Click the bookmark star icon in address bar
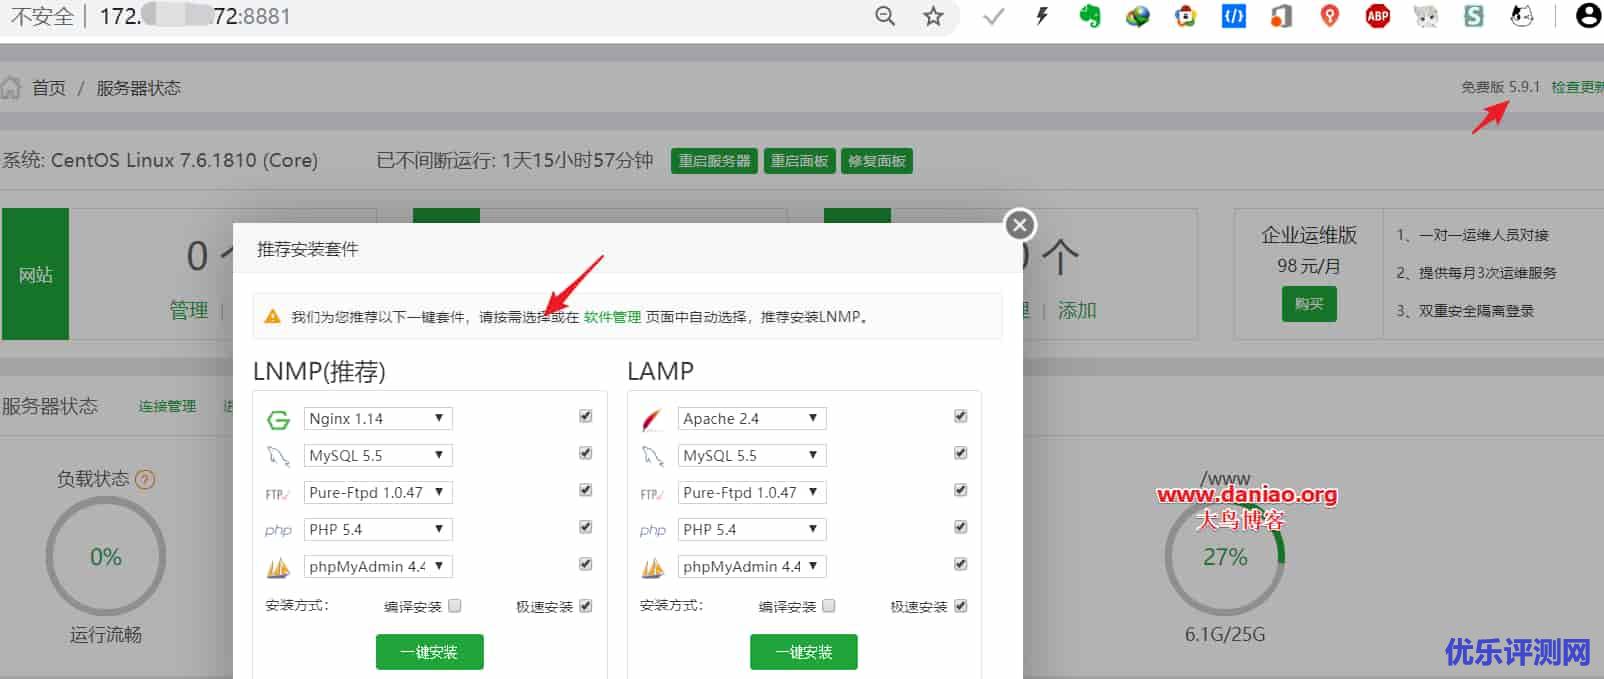The image size is (1604, 679). point(933,16)
